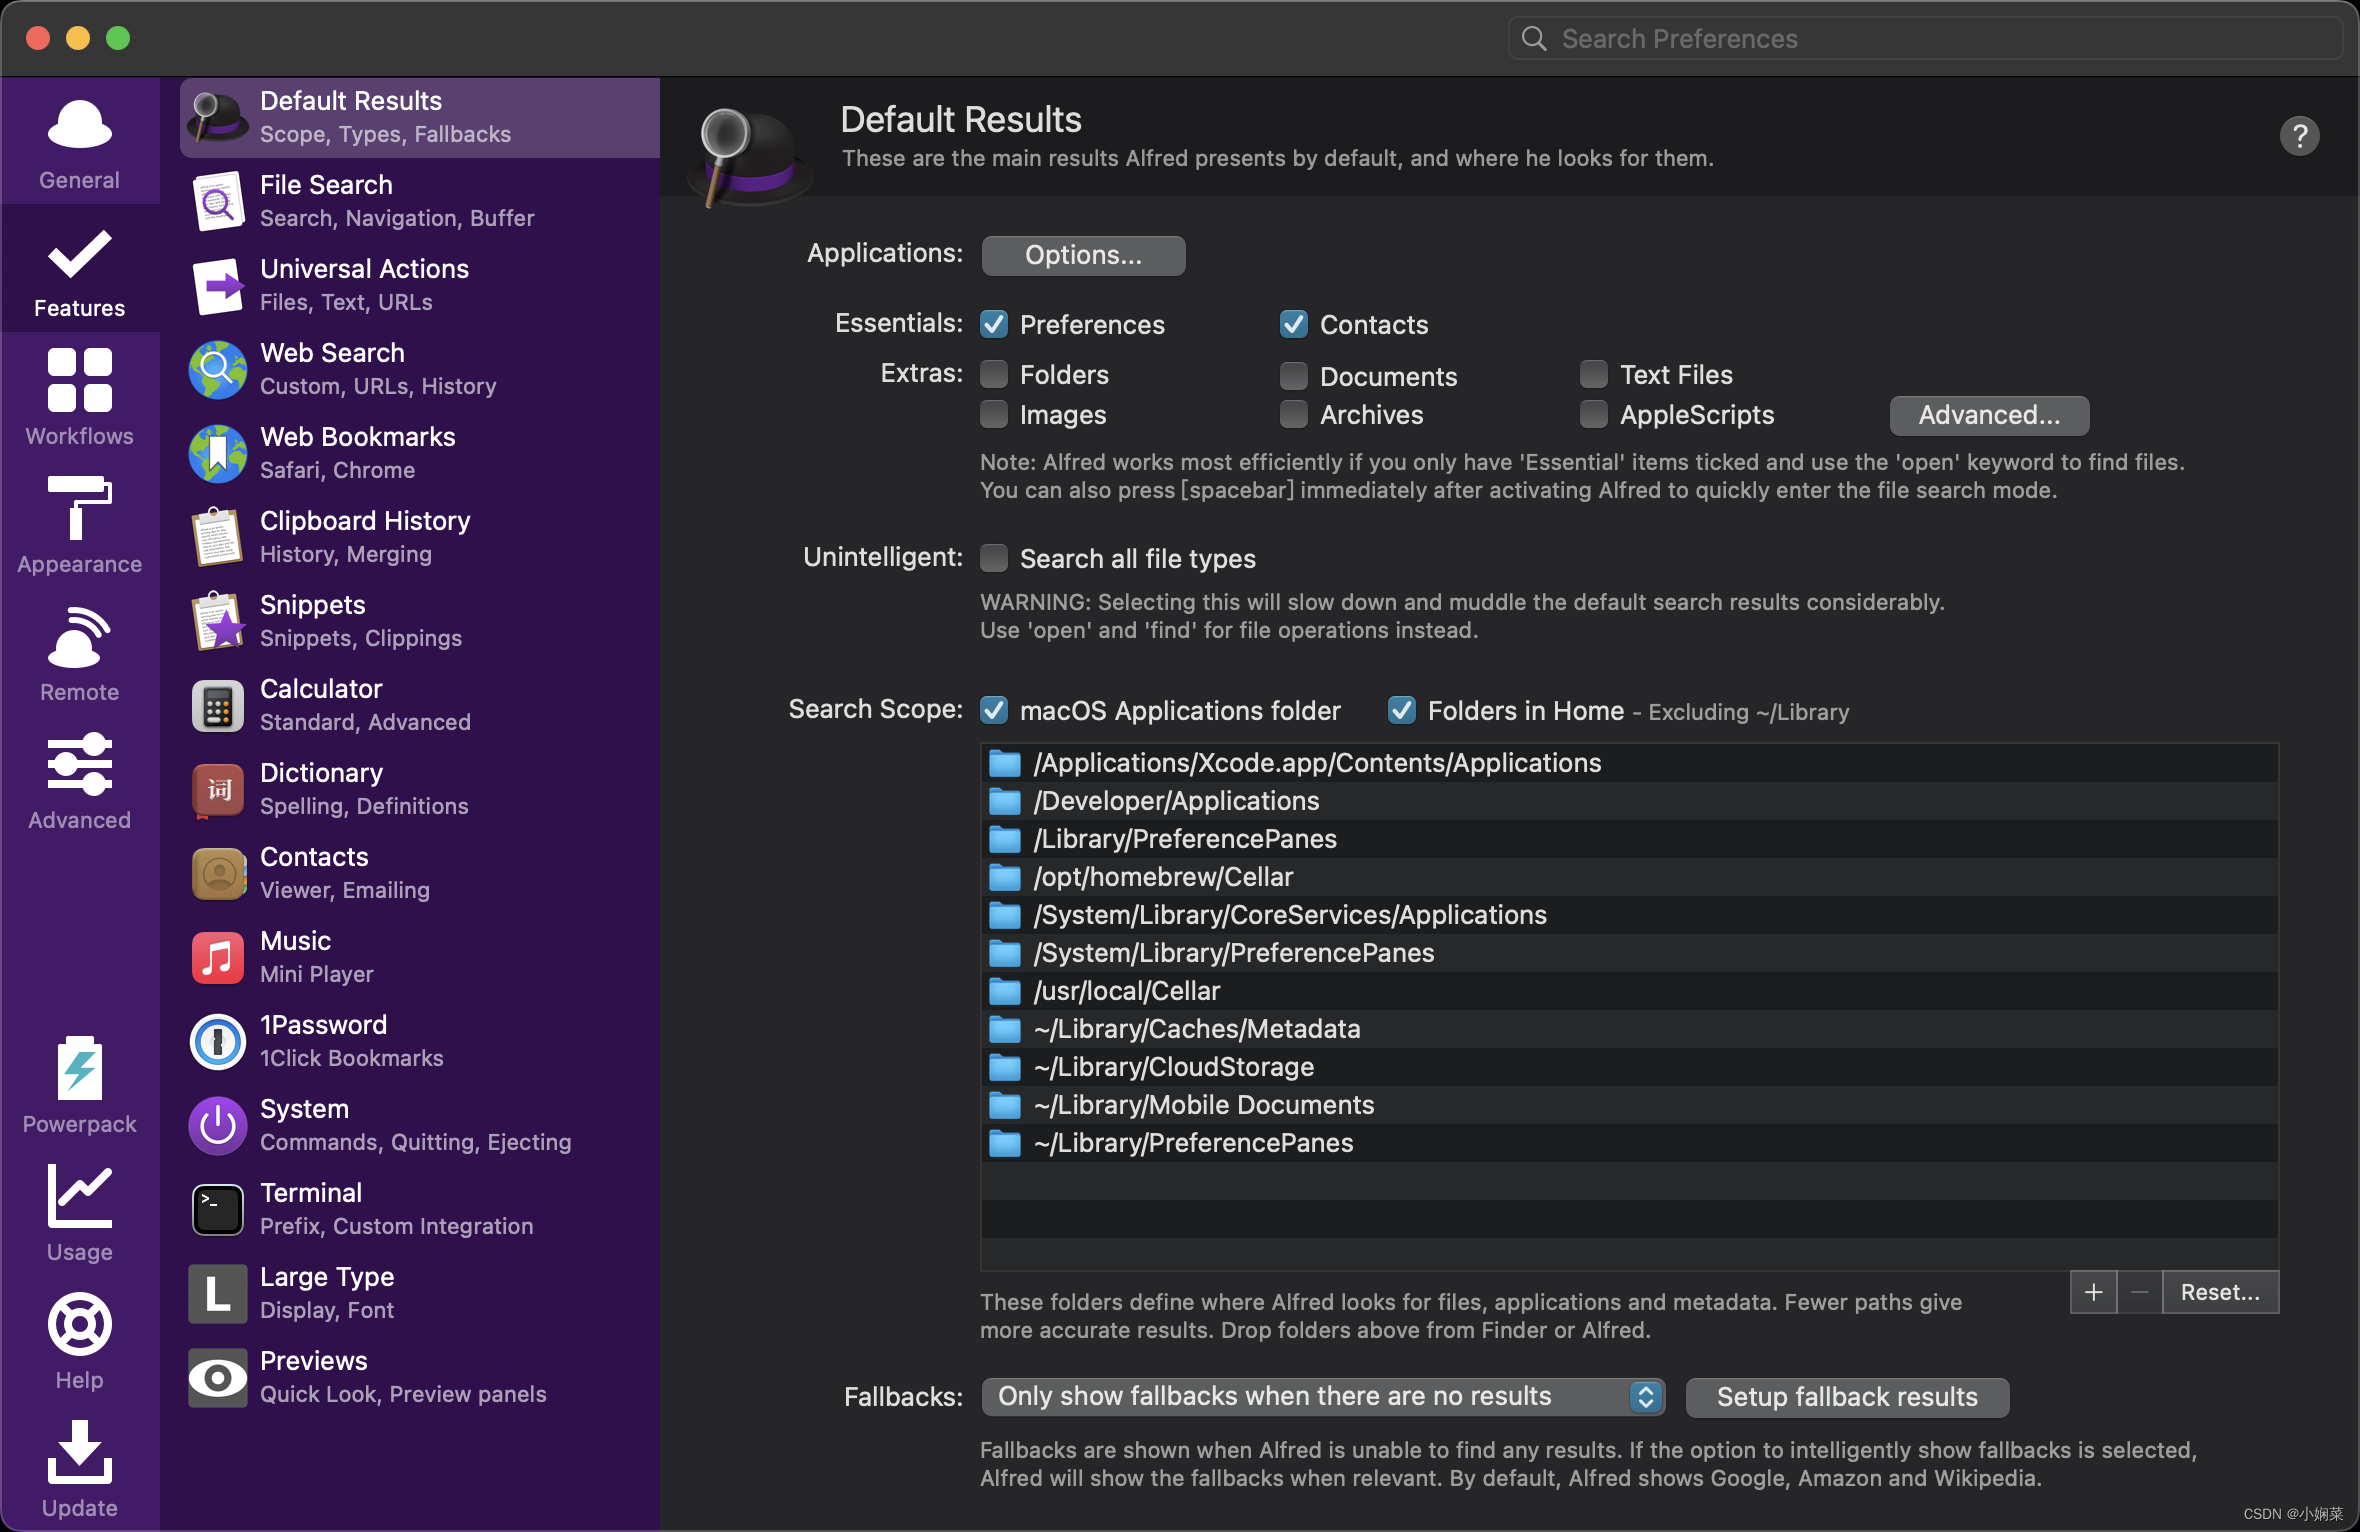The image size is (2360, 1532).
Task: Select Default Results in features list
Action: [420, 118]
